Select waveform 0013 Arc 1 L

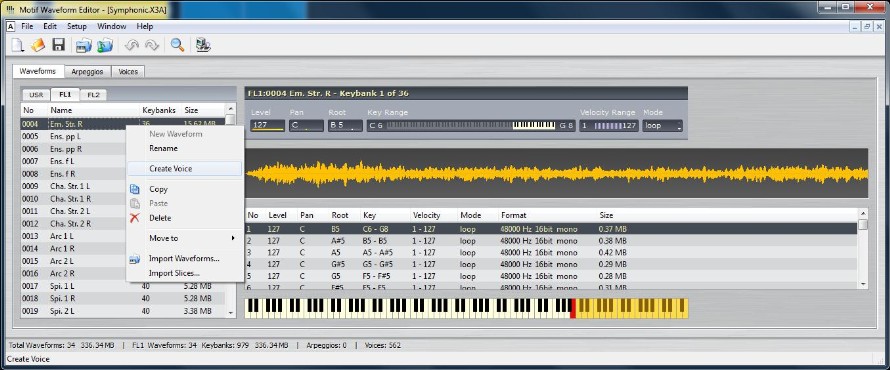tap(74, 236)
